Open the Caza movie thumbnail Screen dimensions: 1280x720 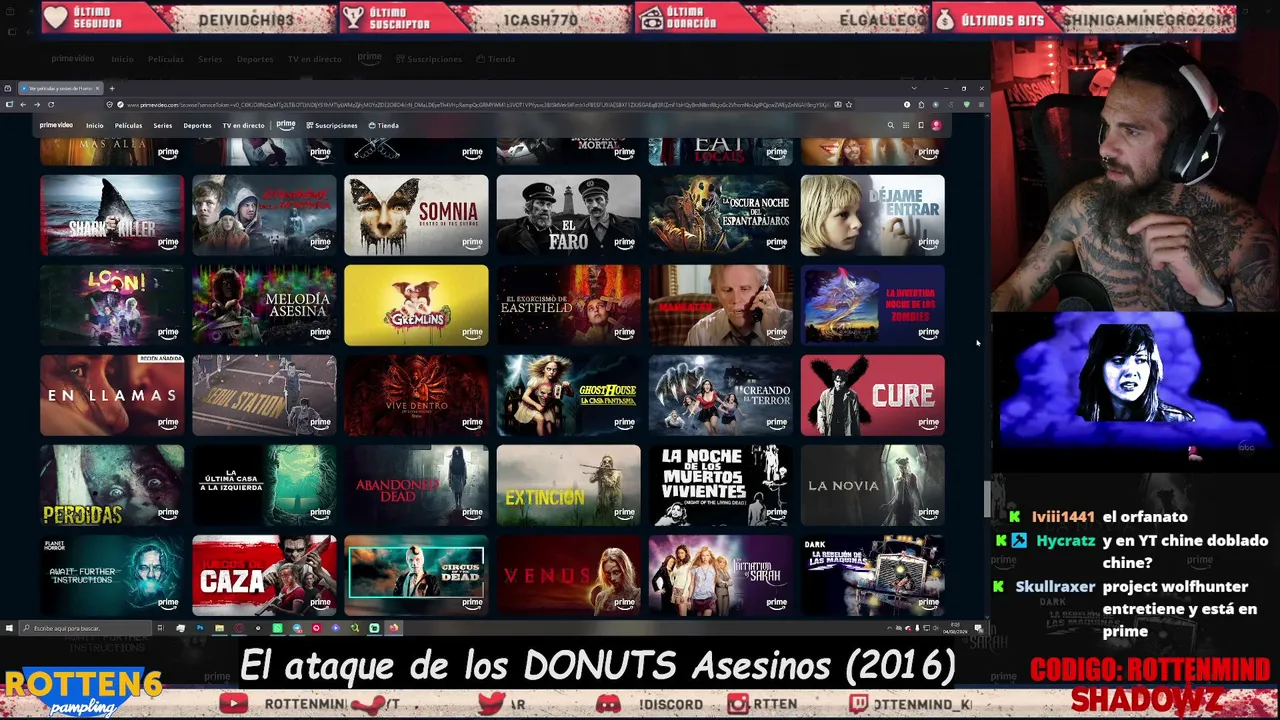tap(264, 575)
